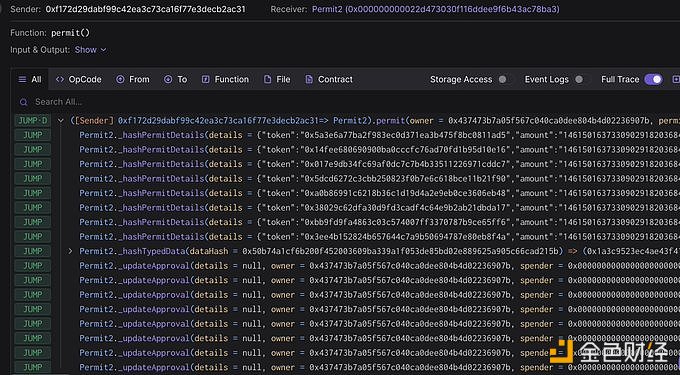Select the _hashPermitDetails row with token 0x5dcd6272
This screenshot has height=375, width=680.
point(379,179)
